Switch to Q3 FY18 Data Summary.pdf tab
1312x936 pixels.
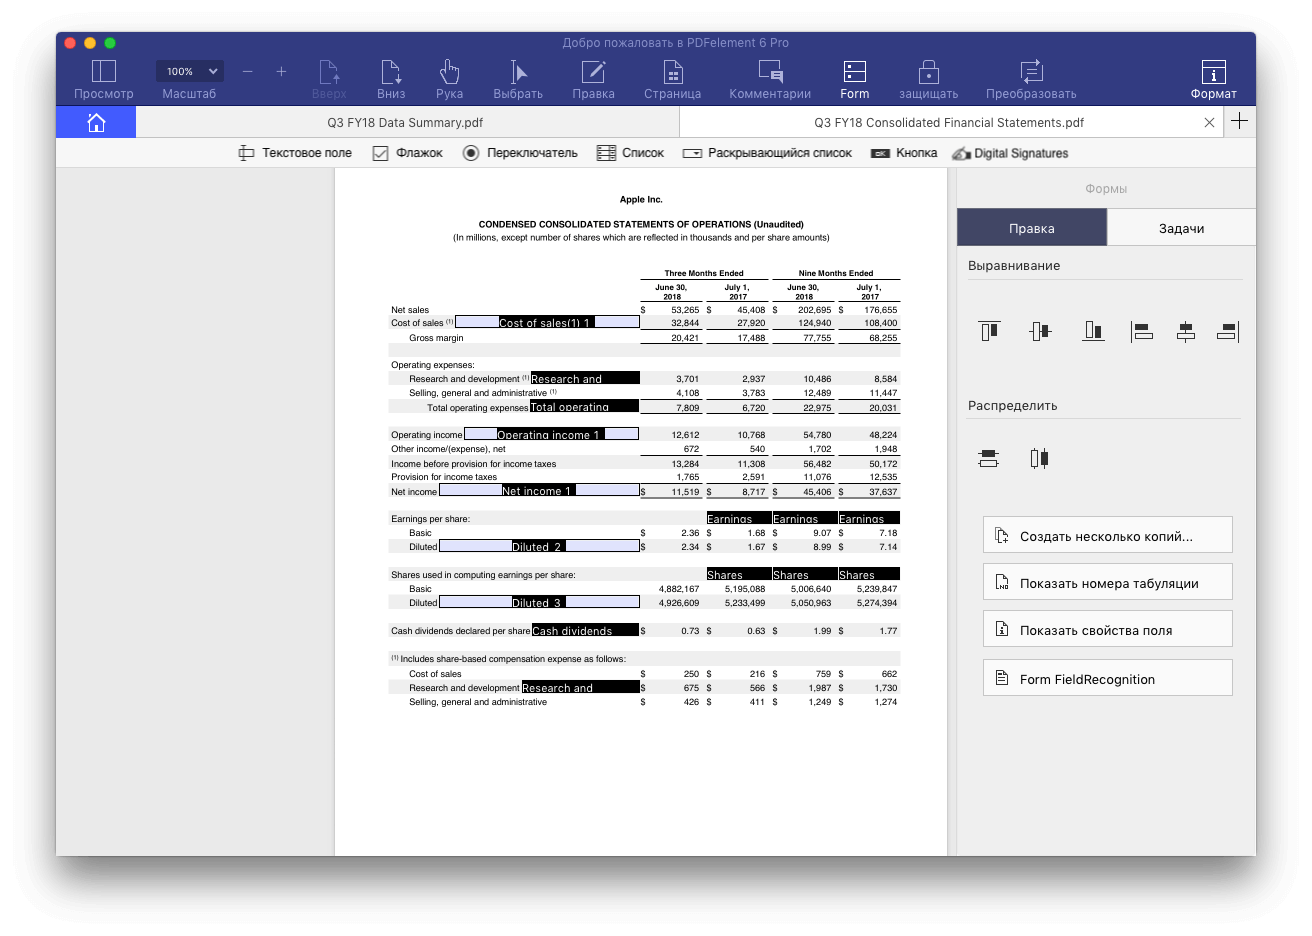click(405, 122)
